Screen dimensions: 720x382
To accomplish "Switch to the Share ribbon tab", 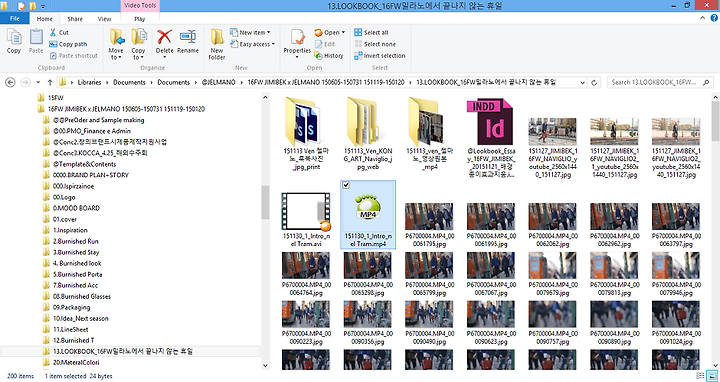I will click(x=75, y=19).
